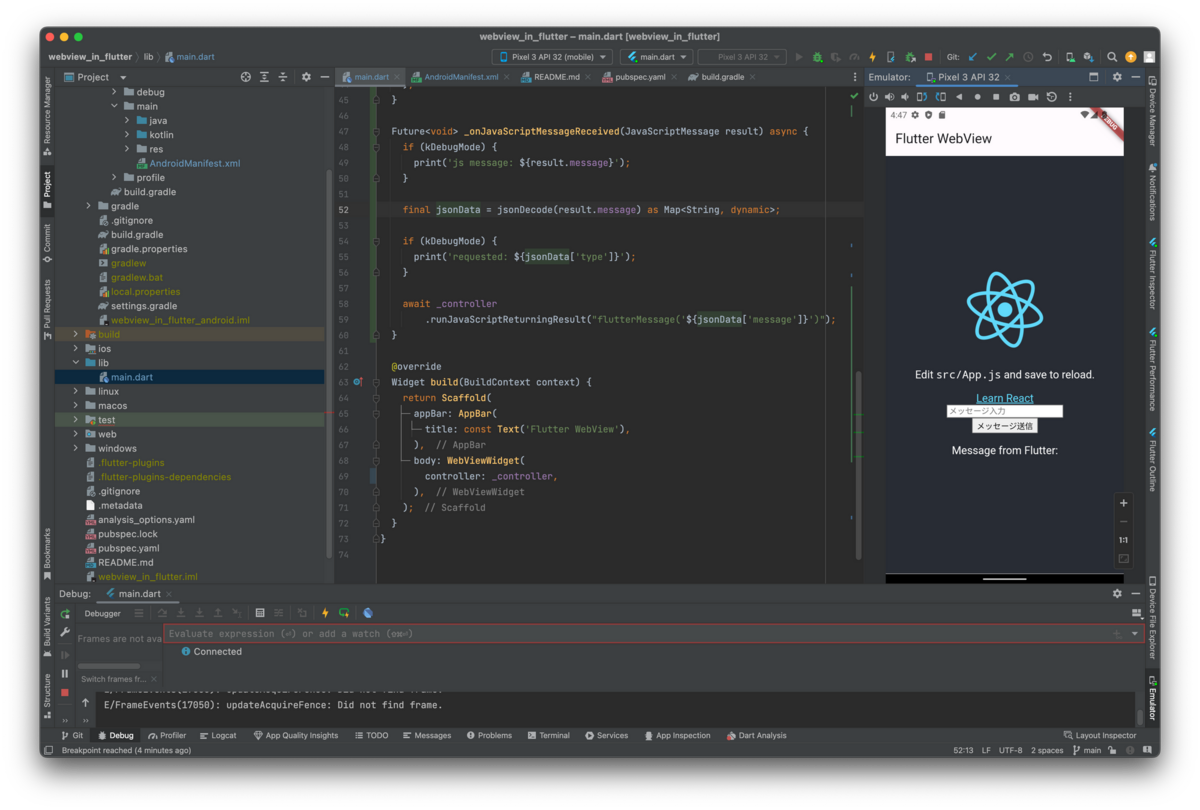The width and height of the screenshot is (1200, 810).
Task: Click the Debug bug icon in top toolbar
Action: pyautogui.click(x=817, y=57)
